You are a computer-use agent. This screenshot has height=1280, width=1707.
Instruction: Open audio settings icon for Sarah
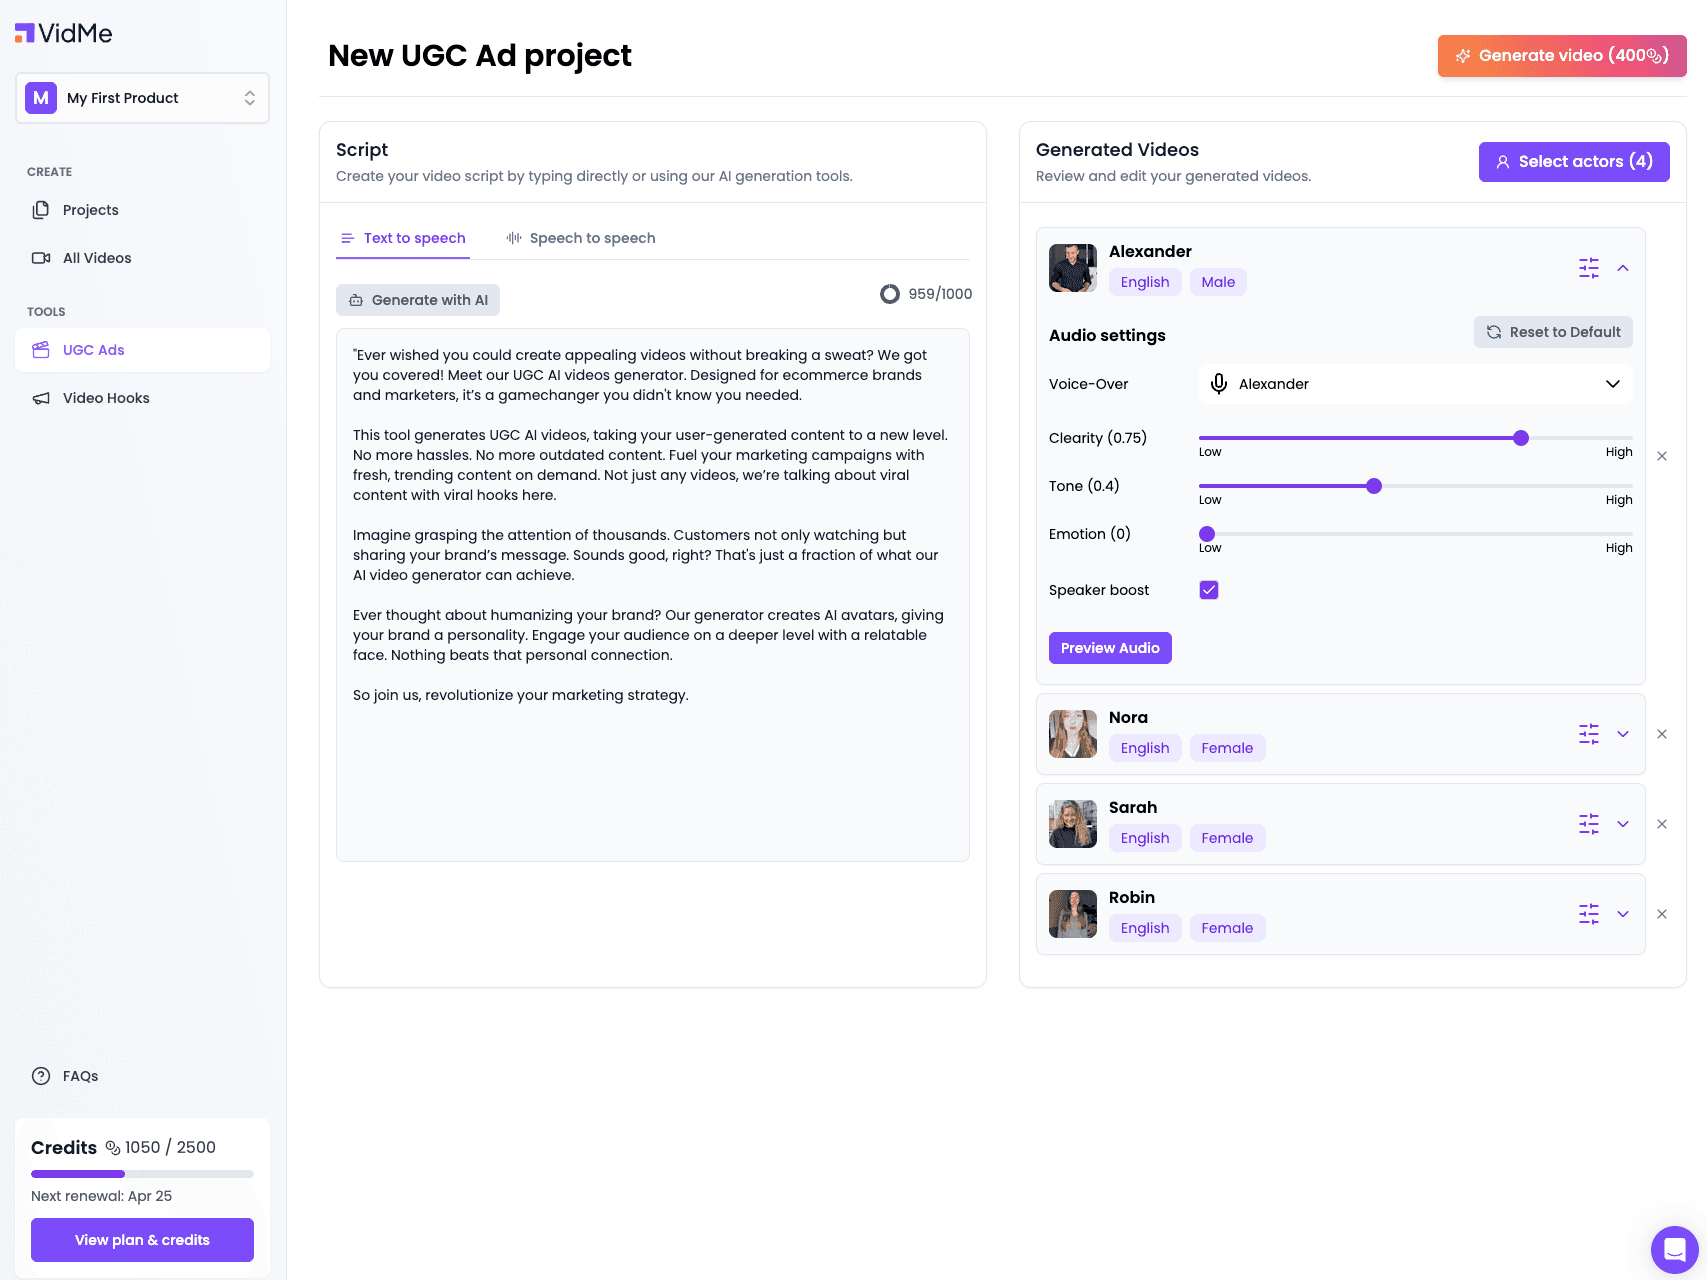click(x=1589, y=824)
